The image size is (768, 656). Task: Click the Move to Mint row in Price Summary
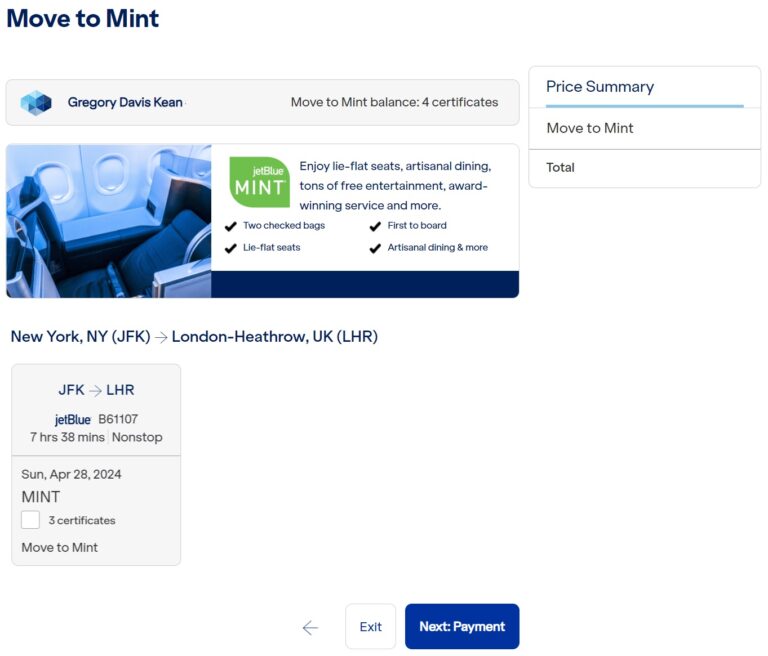click(645, 128)
